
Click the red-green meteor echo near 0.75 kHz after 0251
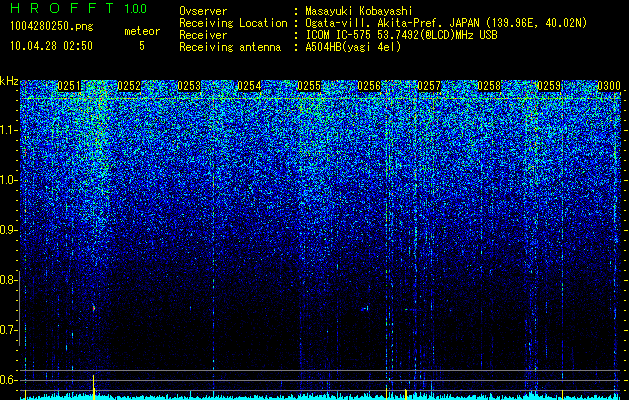tap(93, 308)
